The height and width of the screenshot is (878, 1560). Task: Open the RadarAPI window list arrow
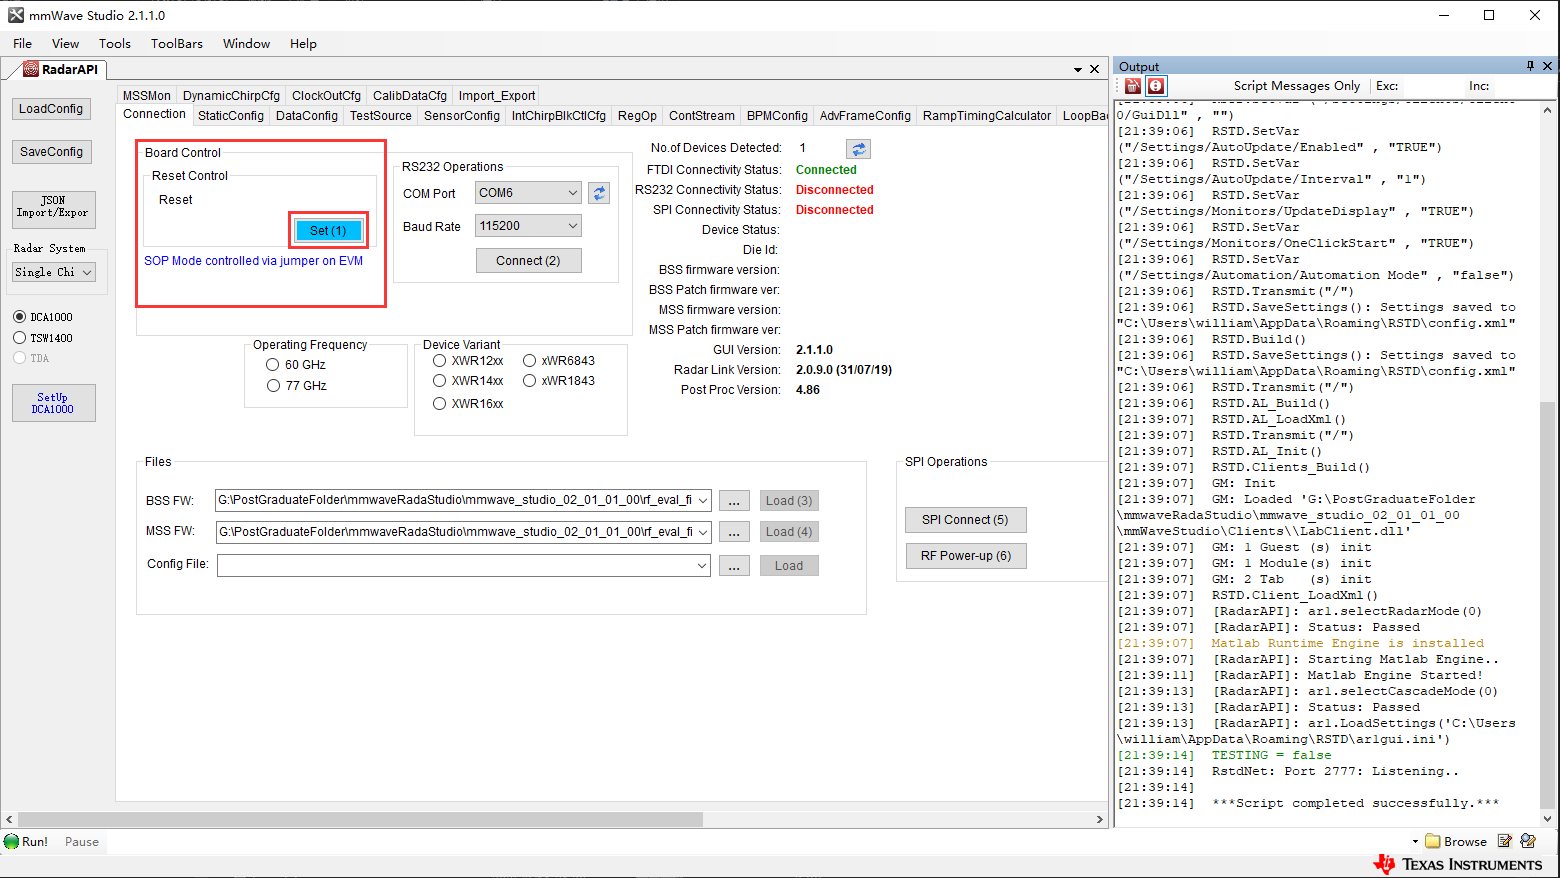(x=1078, y=70)
